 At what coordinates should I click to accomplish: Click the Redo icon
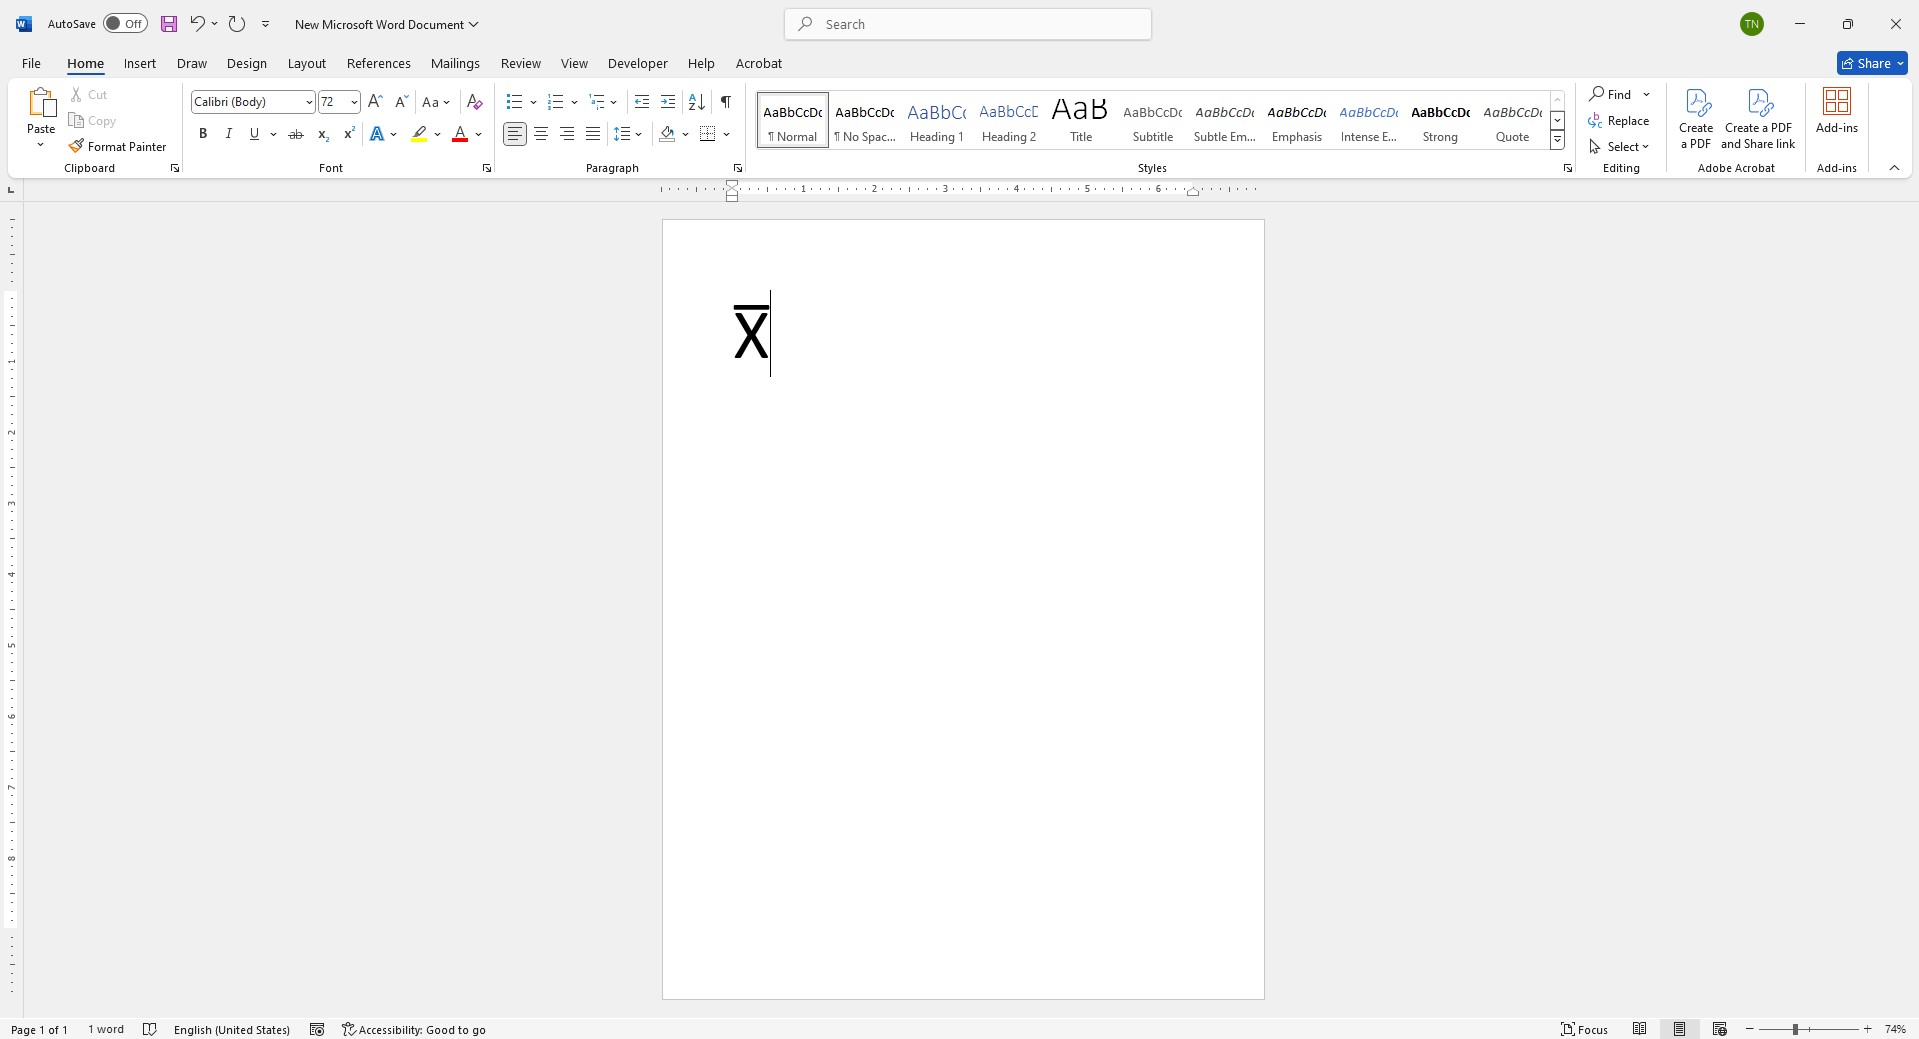point(237,23)
